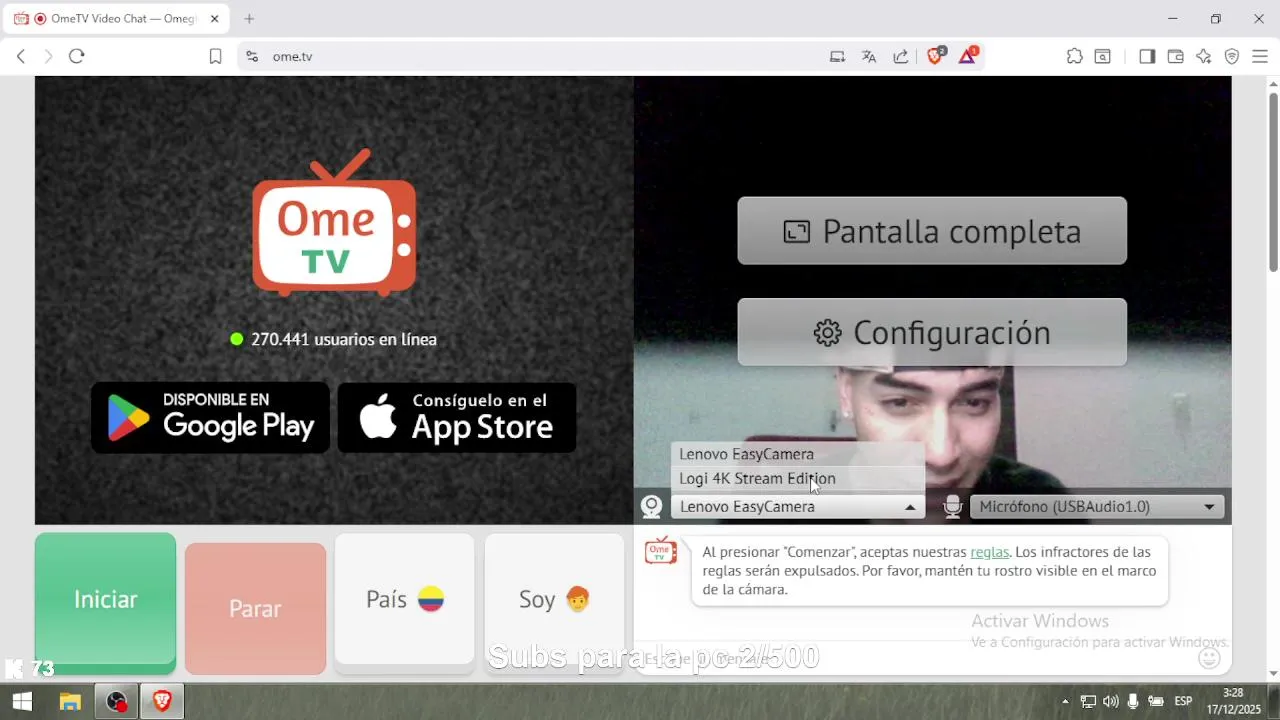Click Pantalla completa button
Image resolution: width=1280 pixels, height=720 pixels.
pos(932,231)
